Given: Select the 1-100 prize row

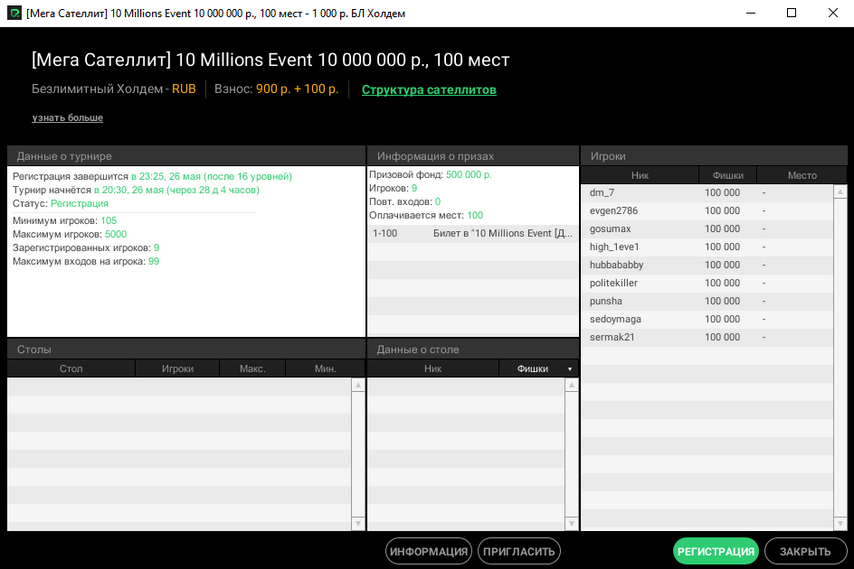Looking at the screenshot, I should tap(472, 233).
